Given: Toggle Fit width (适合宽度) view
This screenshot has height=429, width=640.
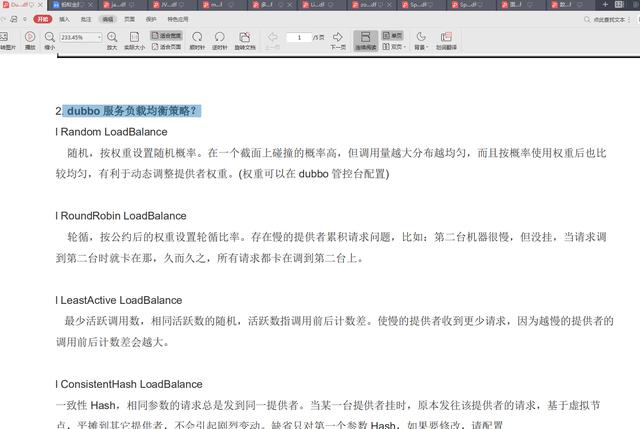Looking at the screenshot, I should click(x=166, y=36).
